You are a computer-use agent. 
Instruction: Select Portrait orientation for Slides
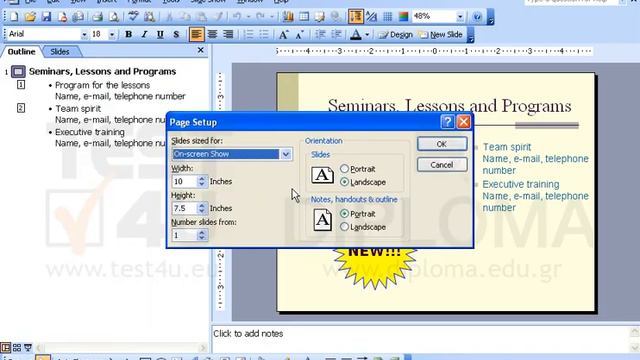[x=344, y=169]
